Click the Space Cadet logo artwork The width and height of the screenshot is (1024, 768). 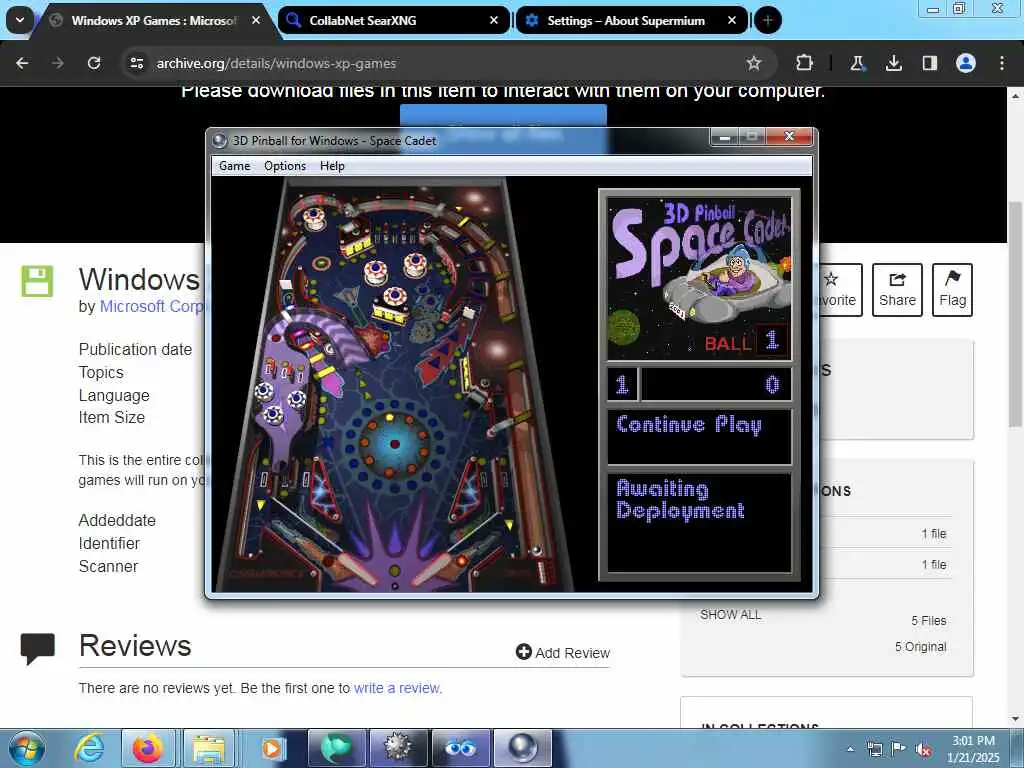[699, 278]
